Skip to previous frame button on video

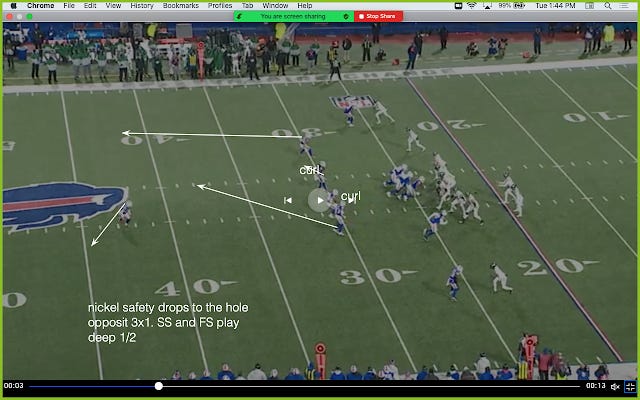[x=288, y=200]
